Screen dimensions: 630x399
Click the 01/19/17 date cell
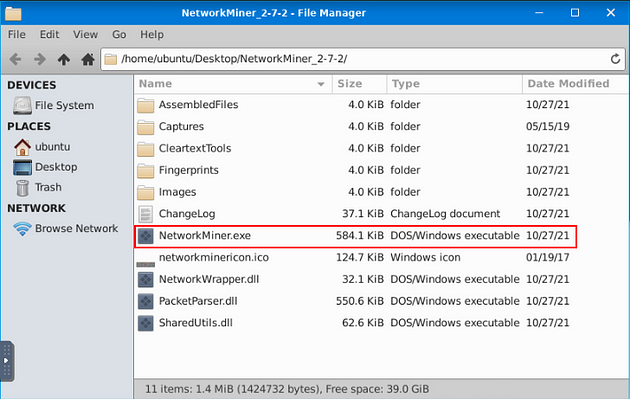[x=548, y=257]
